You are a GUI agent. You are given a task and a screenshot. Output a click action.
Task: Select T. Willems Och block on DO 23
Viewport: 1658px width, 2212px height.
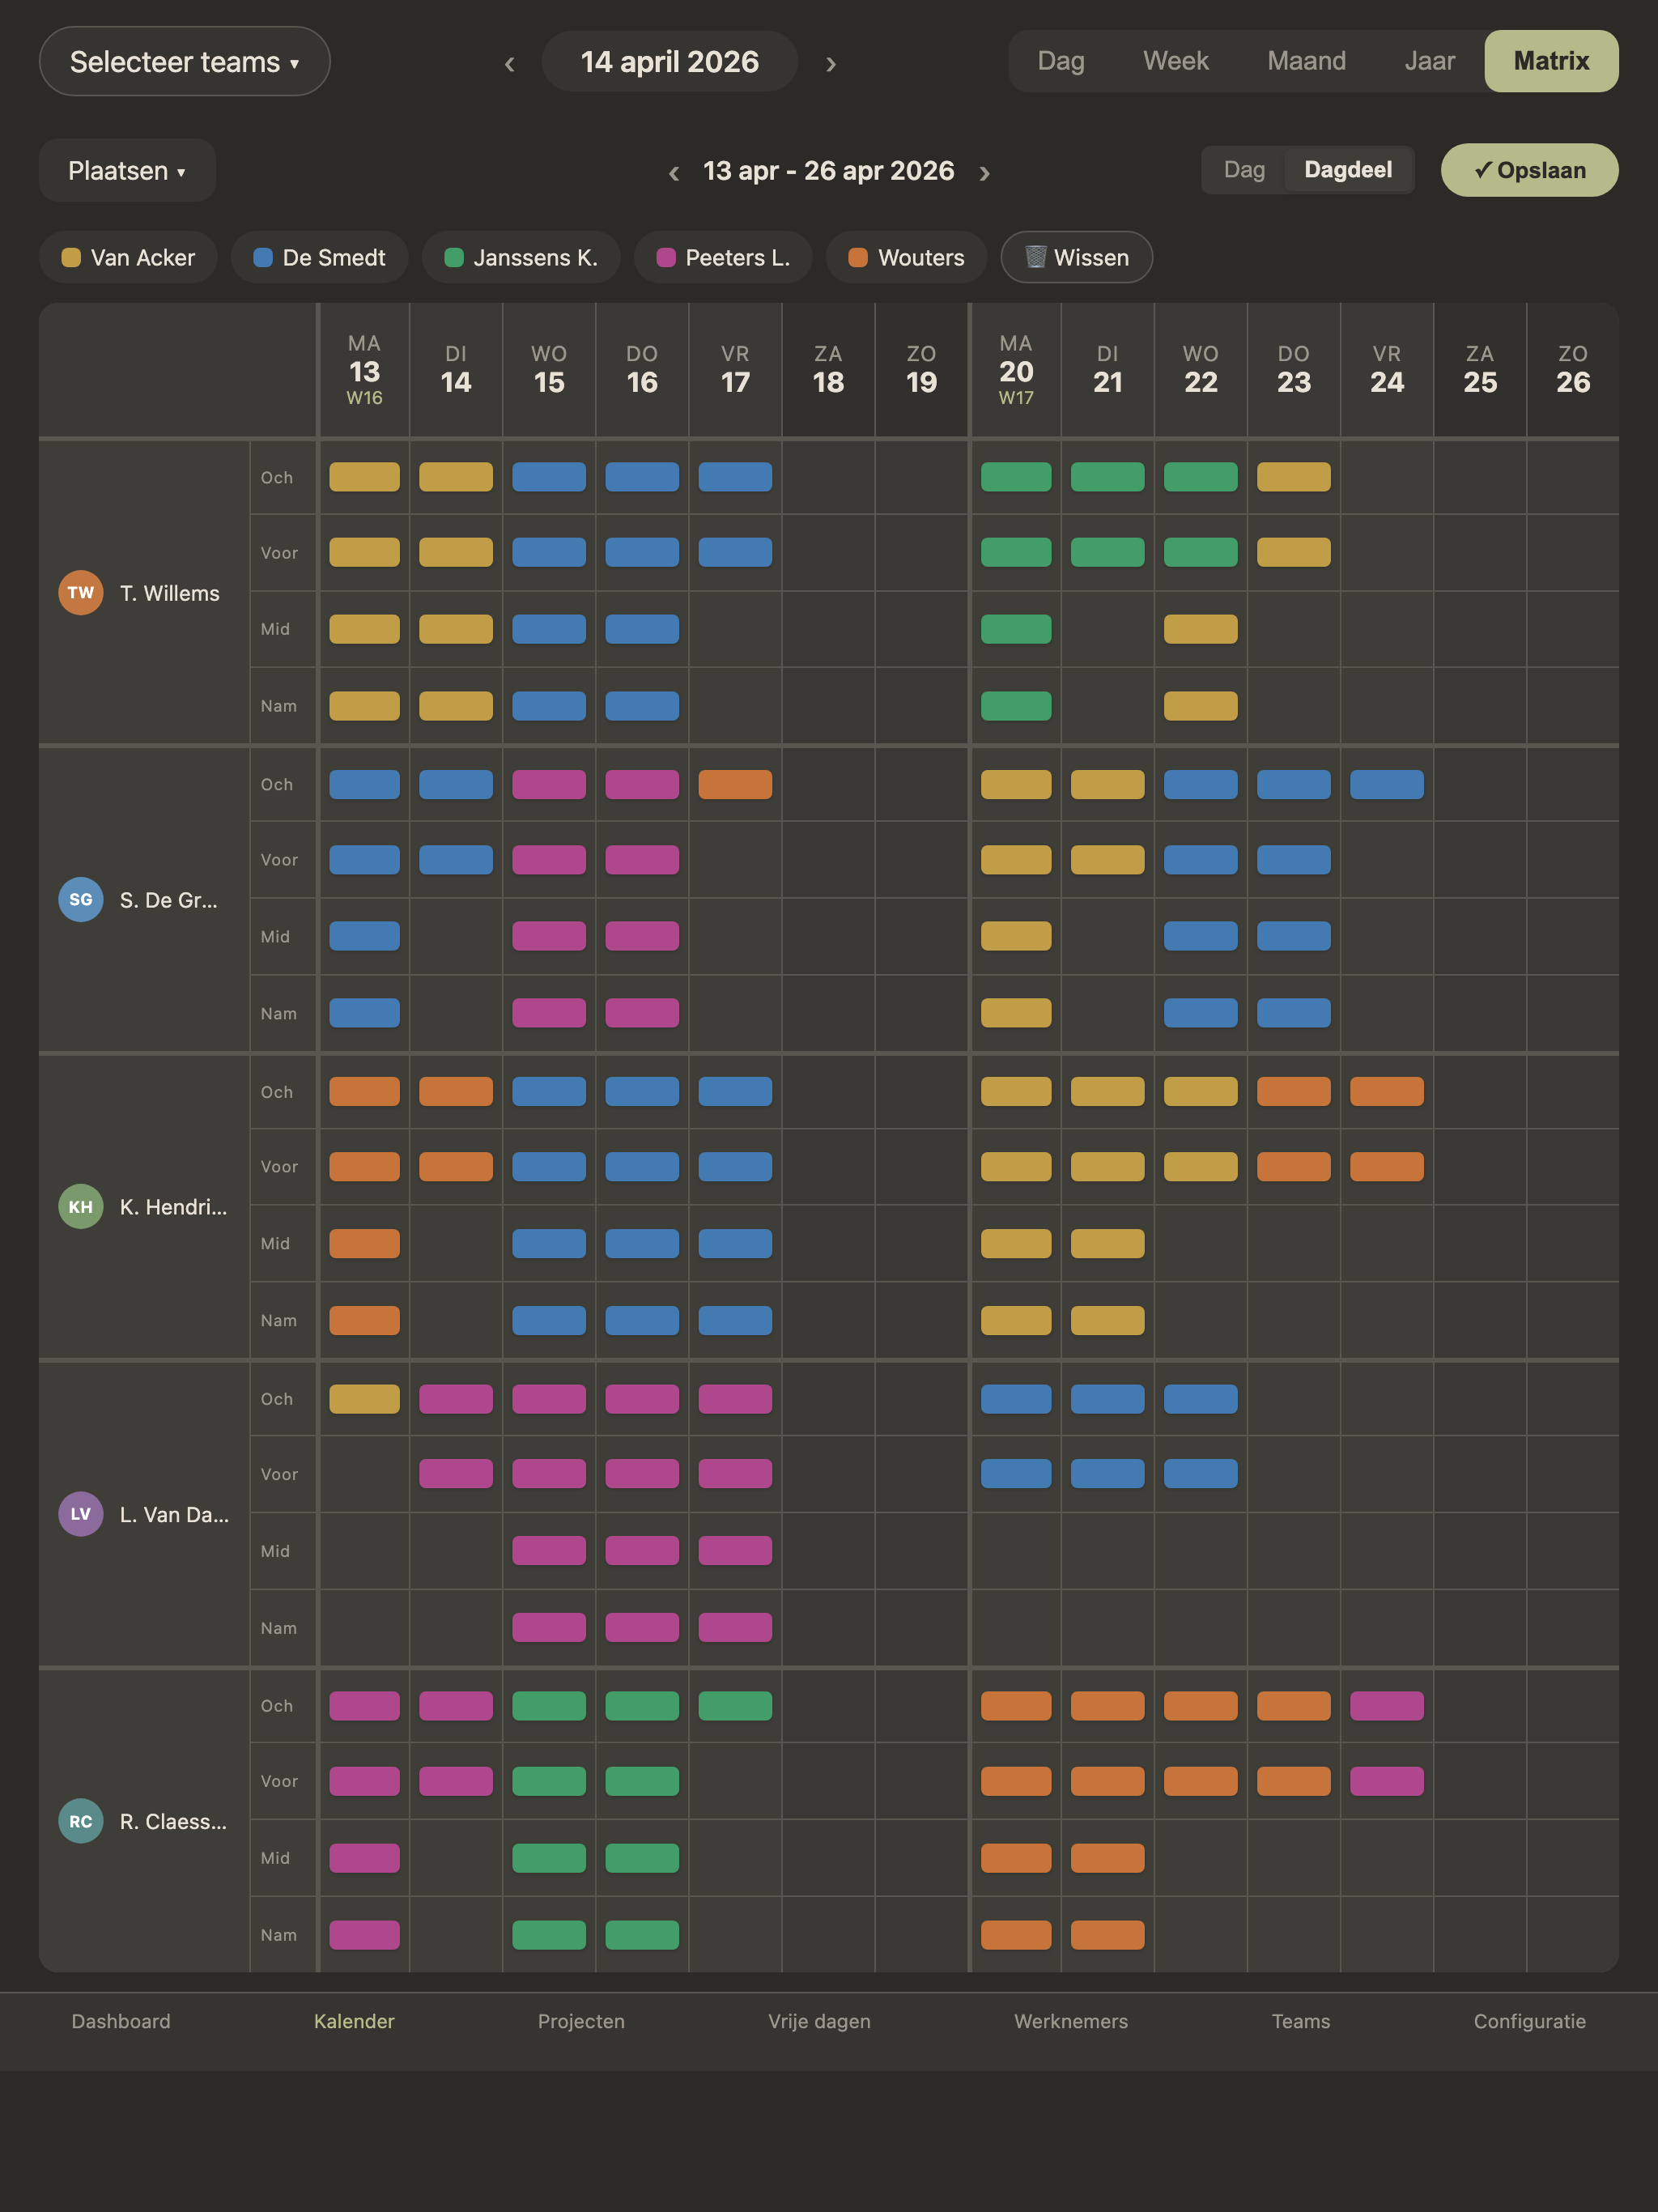coord(1294,477)
